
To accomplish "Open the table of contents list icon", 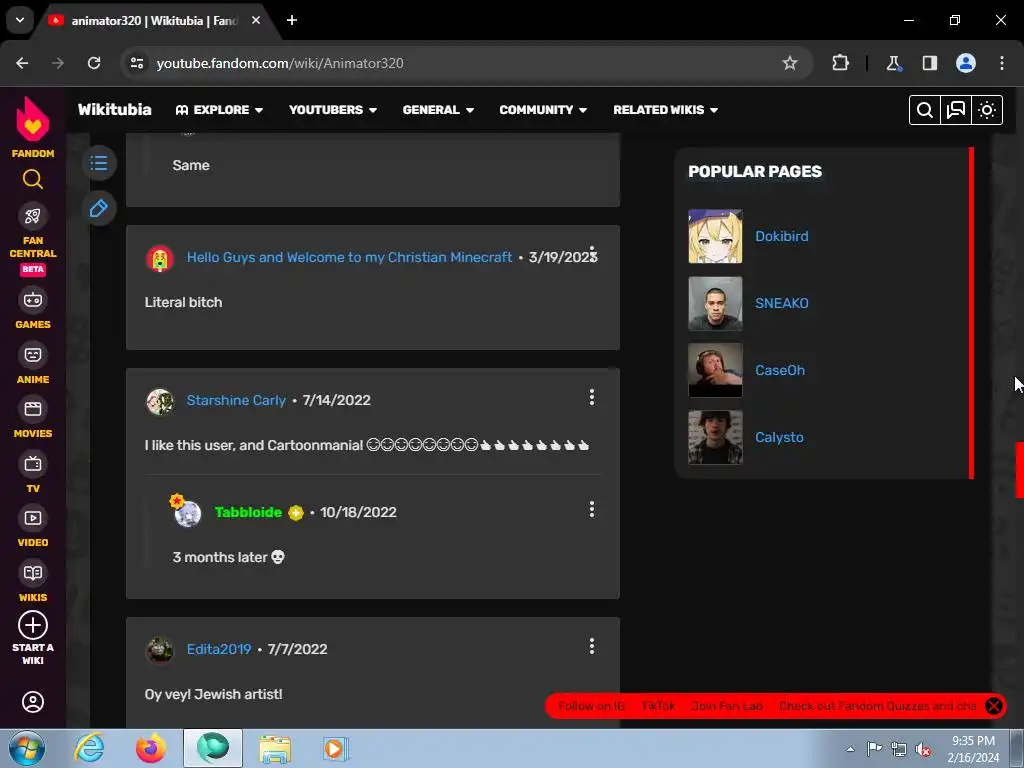I will pyautogui.click(x=99, y=163).
